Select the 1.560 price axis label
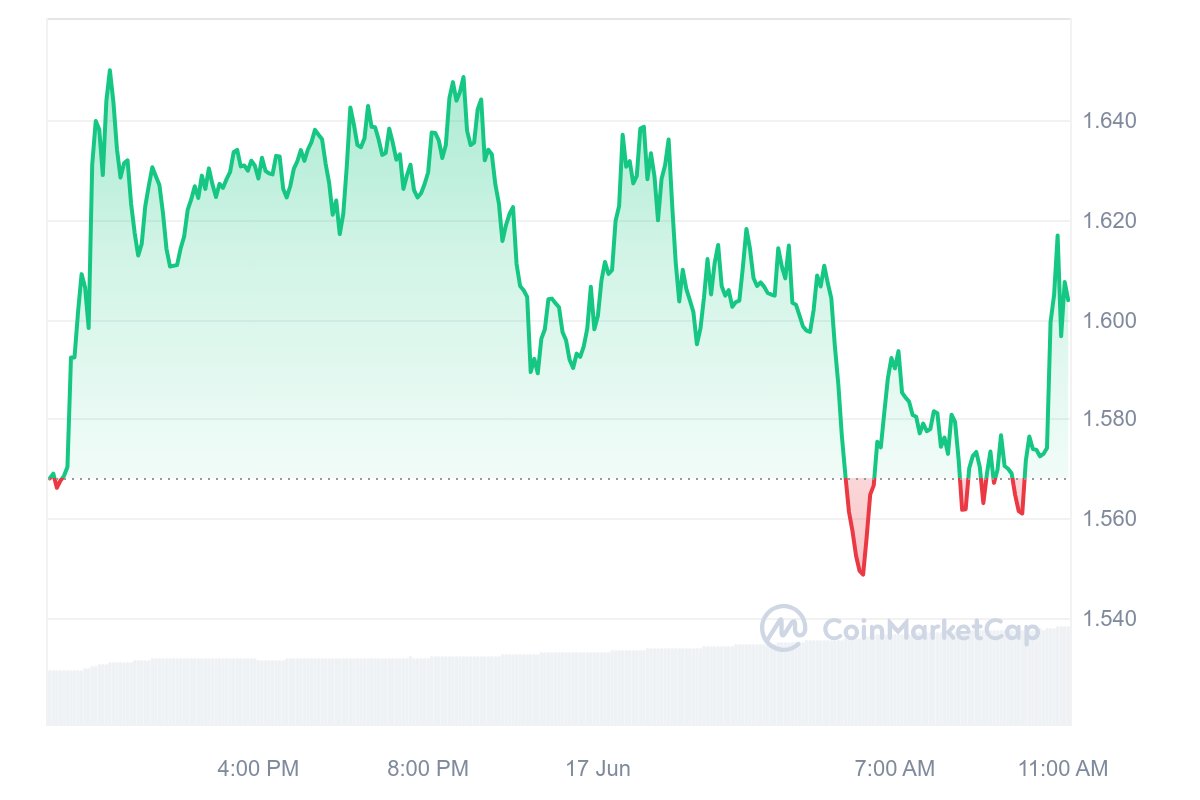The height and width of the screenshot is (800, 1200). tap(1110, 519)
